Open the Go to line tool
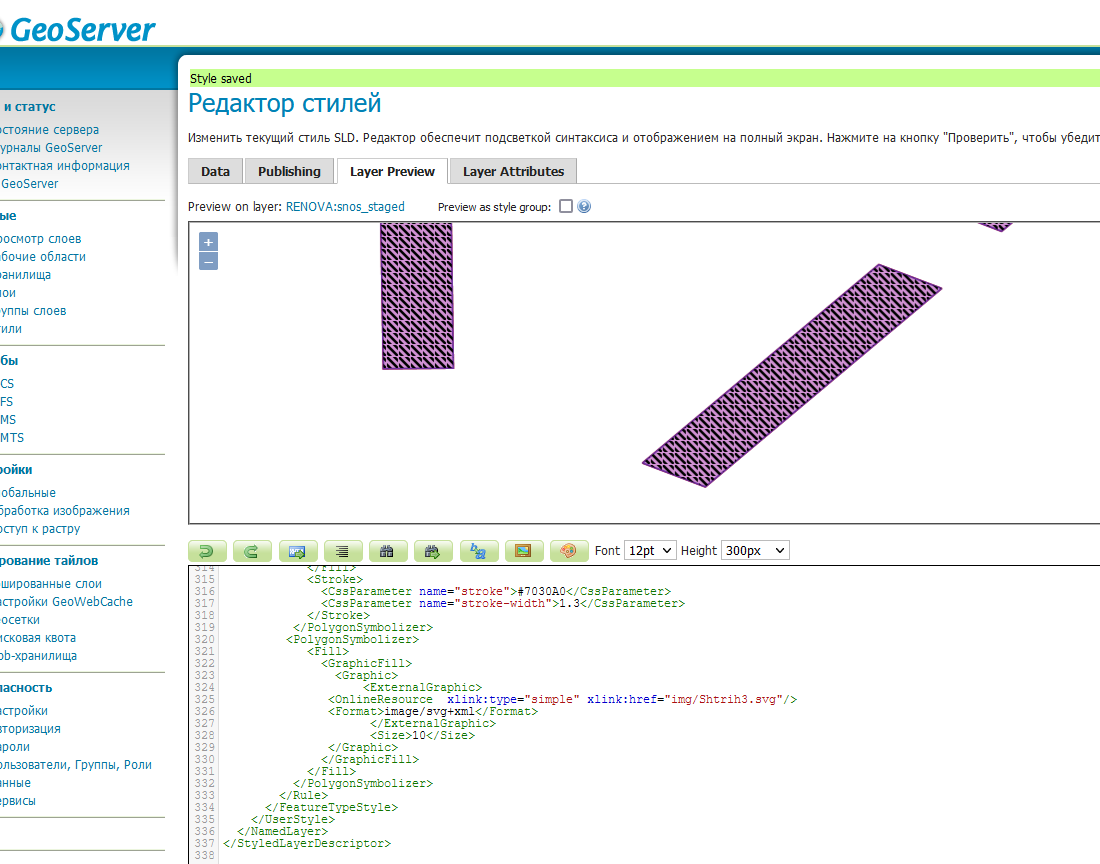Screen dimensions: 1100x864 point(297,551)
